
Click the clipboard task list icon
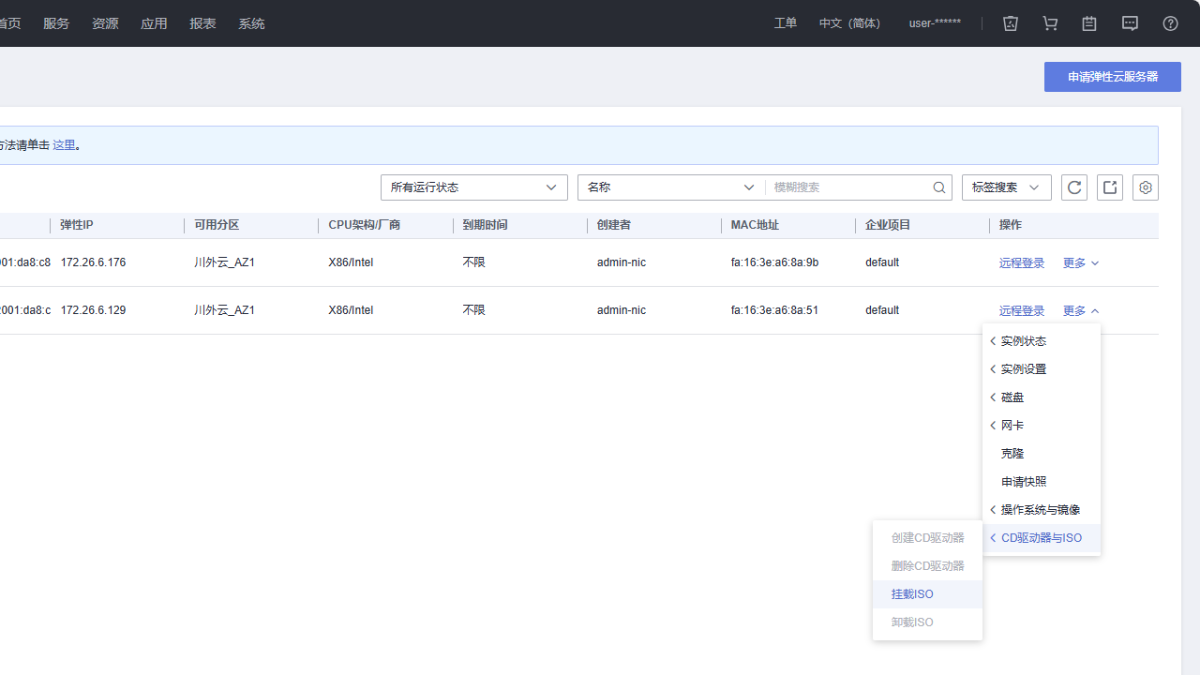(x=1090, y=23)
